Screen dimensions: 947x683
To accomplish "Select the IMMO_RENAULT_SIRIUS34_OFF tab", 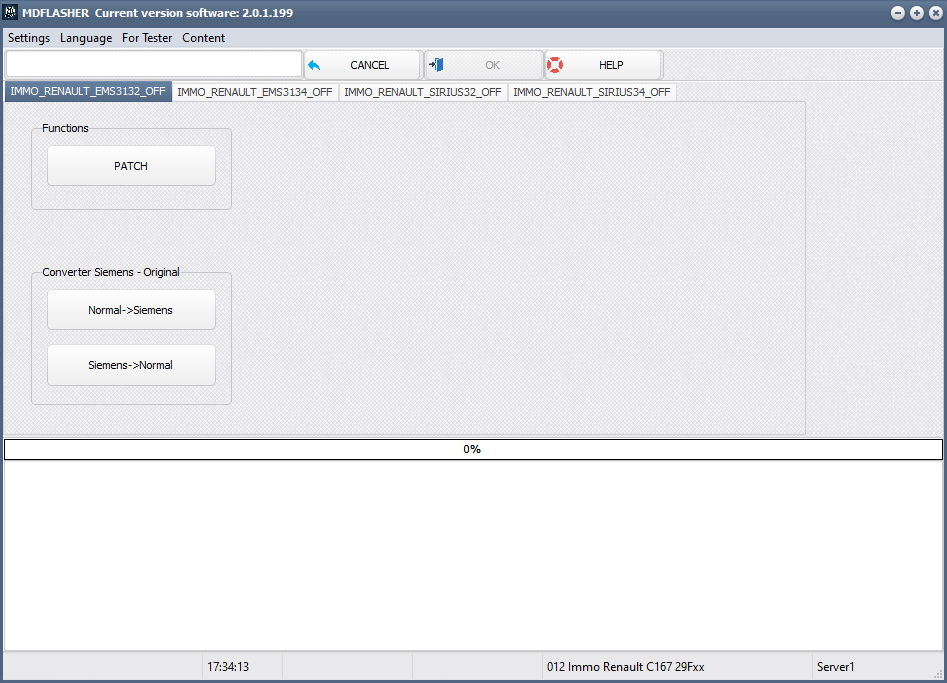I will (x=592, y=92).
